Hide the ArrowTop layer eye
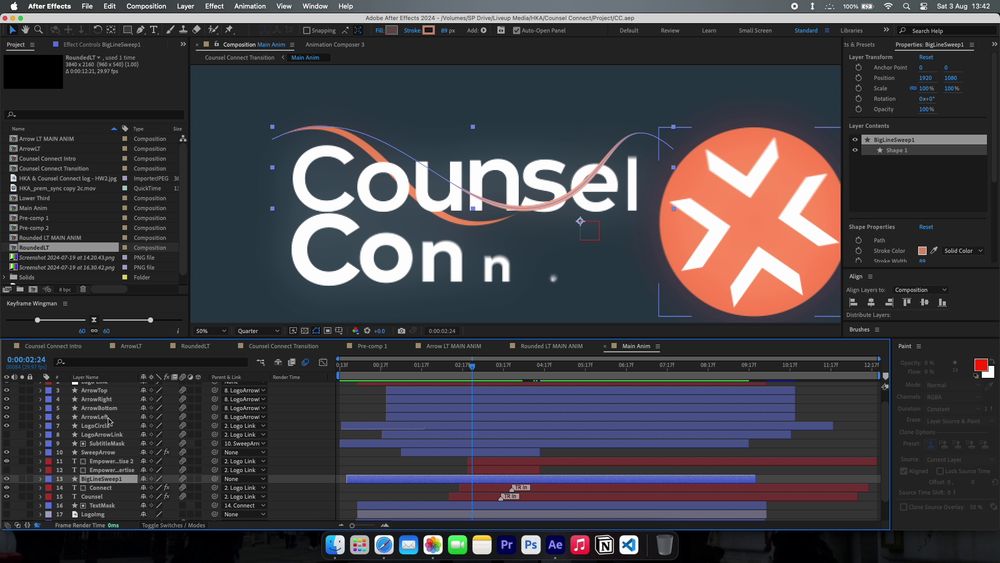The image size is (1000, 563). pos(6,390)
